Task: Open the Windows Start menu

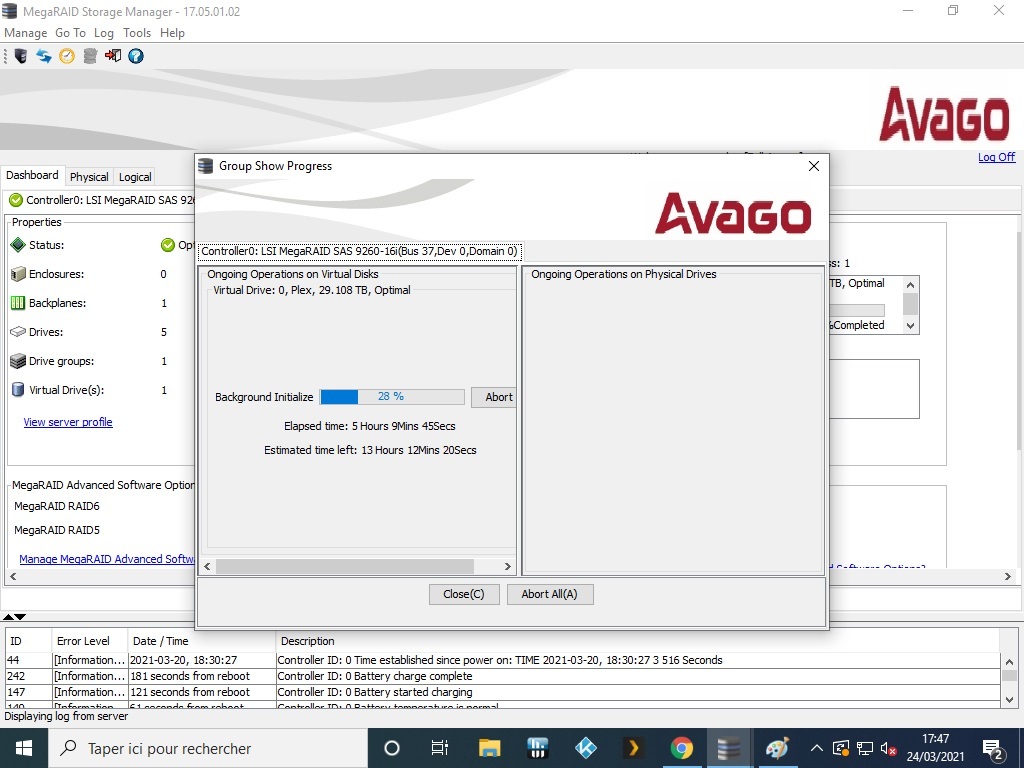Action: tap(24, 748)
